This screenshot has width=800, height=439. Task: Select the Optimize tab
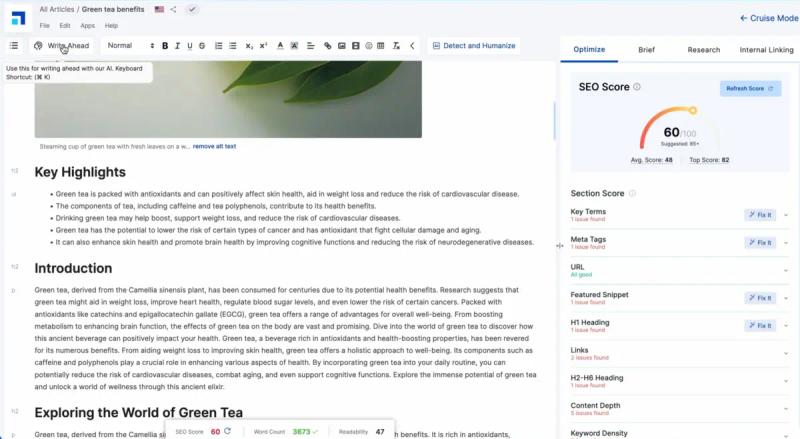pos(589,50)
